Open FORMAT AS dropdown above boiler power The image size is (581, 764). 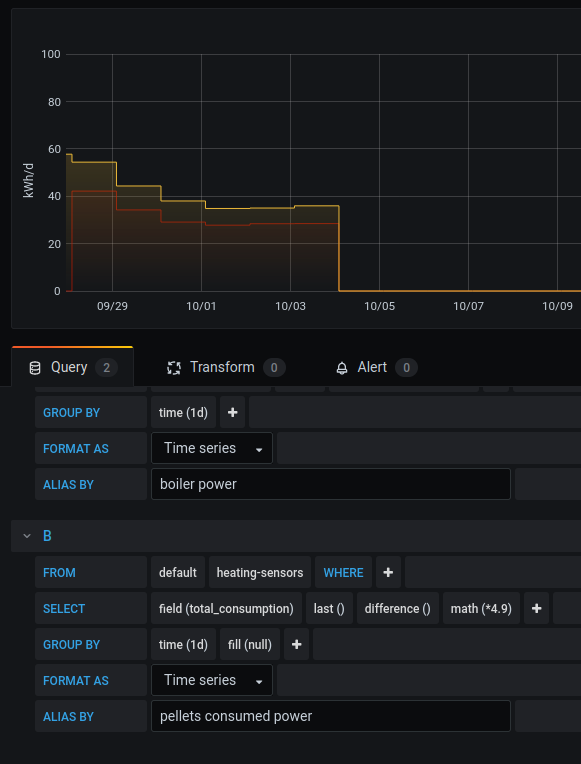click(212, 448)
